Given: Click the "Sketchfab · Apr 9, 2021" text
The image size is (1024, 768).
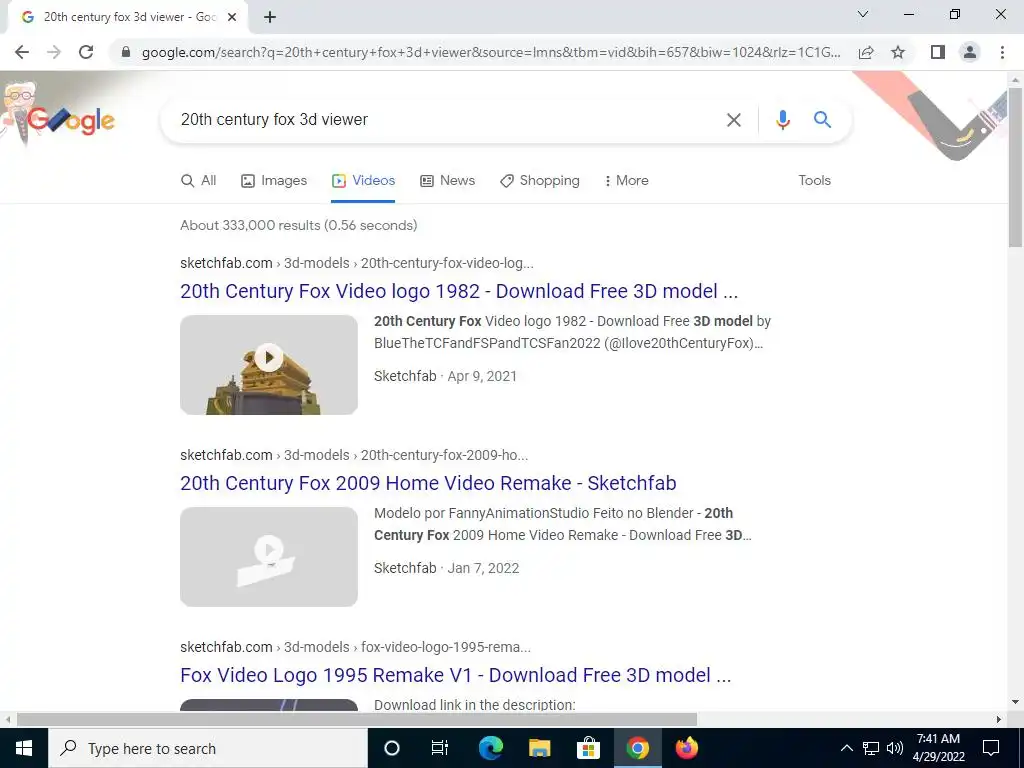Looking at the screenshot, I should (445, 376).
